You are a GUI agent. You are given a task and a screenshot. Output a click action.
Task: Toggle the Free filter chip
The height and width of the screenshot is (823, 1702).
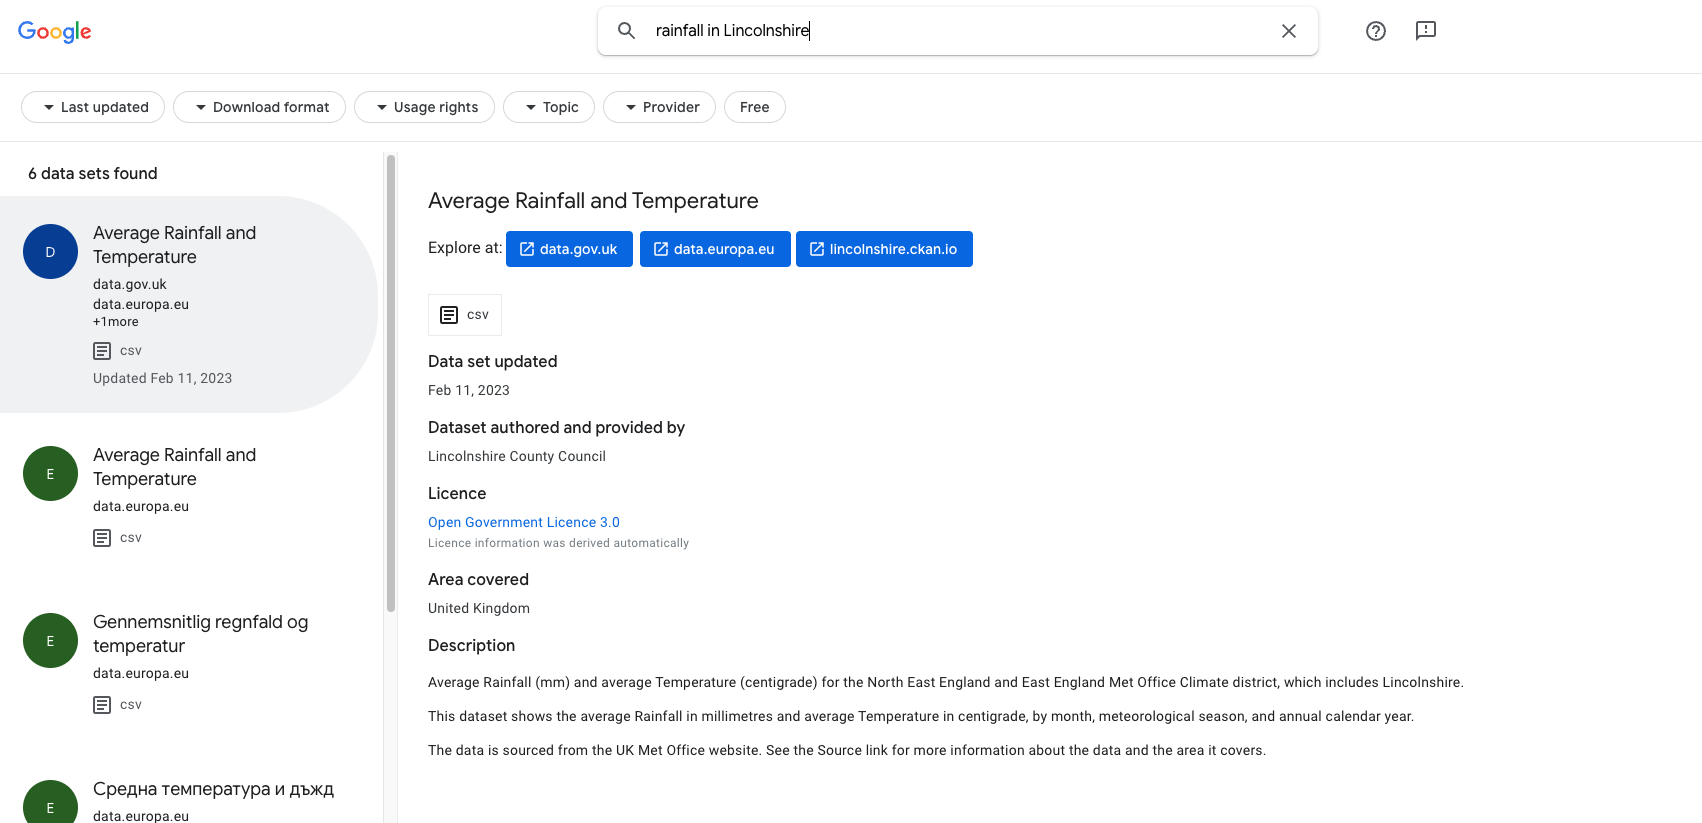[754, 107]
